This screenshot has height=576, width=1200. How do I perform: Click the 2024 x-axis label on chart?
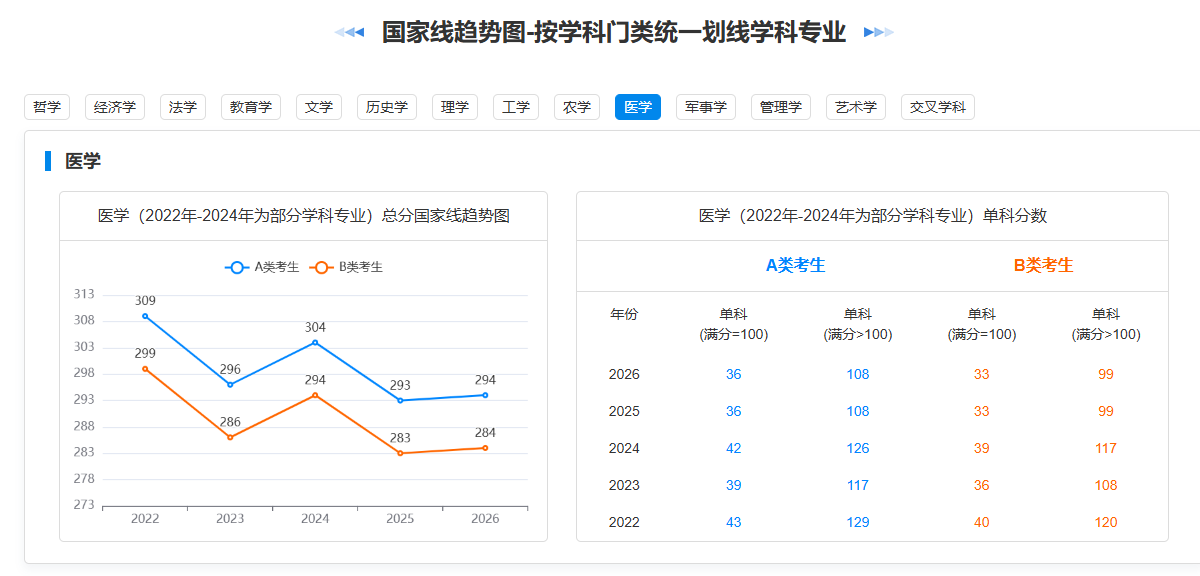coord(315,519)
